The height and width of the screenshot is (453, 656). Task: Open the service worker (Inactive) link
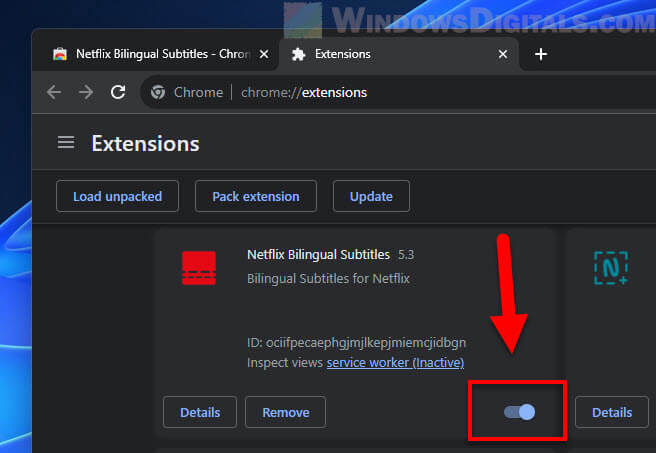coord(395,362)
